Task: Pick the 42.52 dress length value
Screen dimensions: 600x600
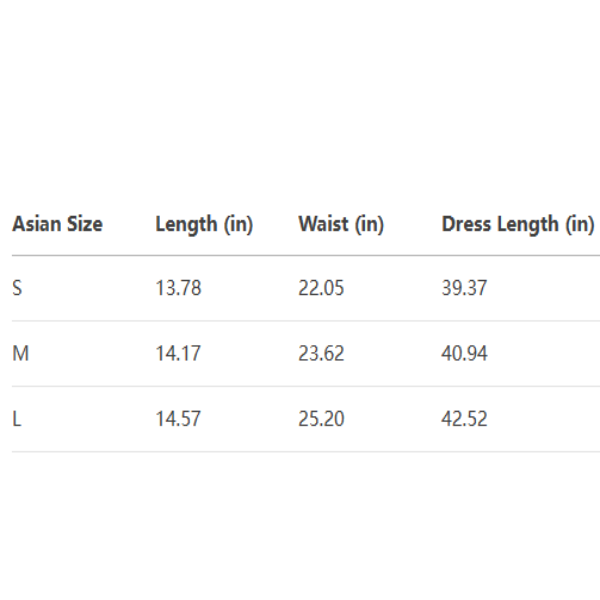Action: (x=464, y=418)
